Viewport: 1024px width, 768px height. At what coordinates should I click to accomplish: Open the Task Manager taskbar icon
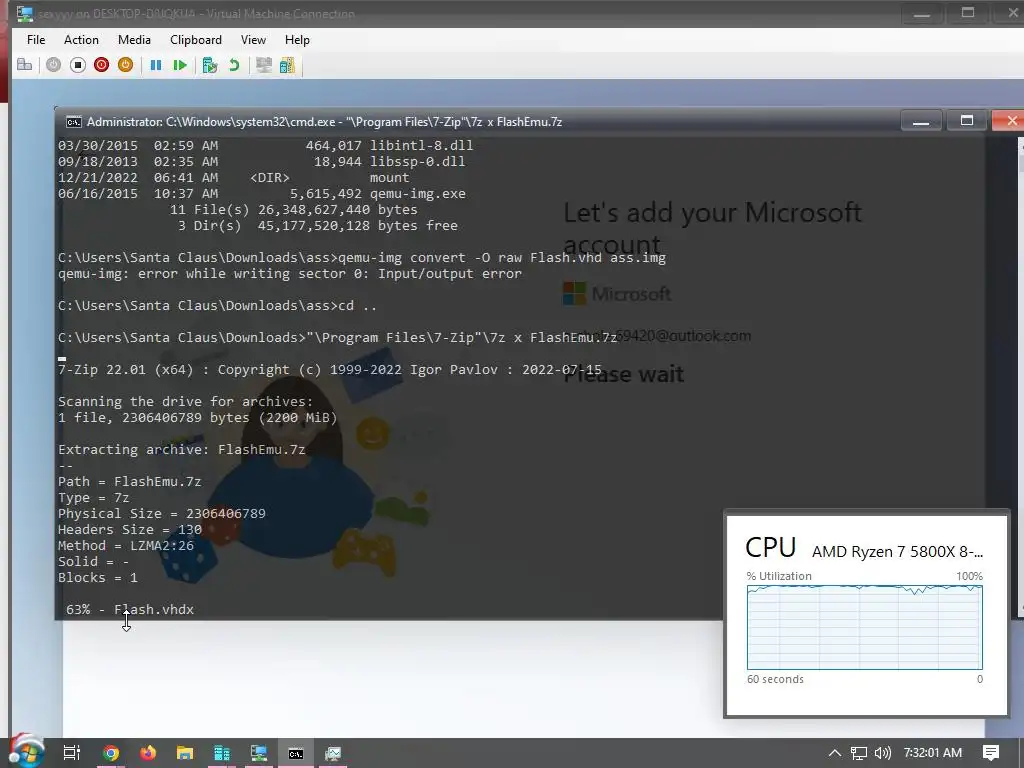333,753
